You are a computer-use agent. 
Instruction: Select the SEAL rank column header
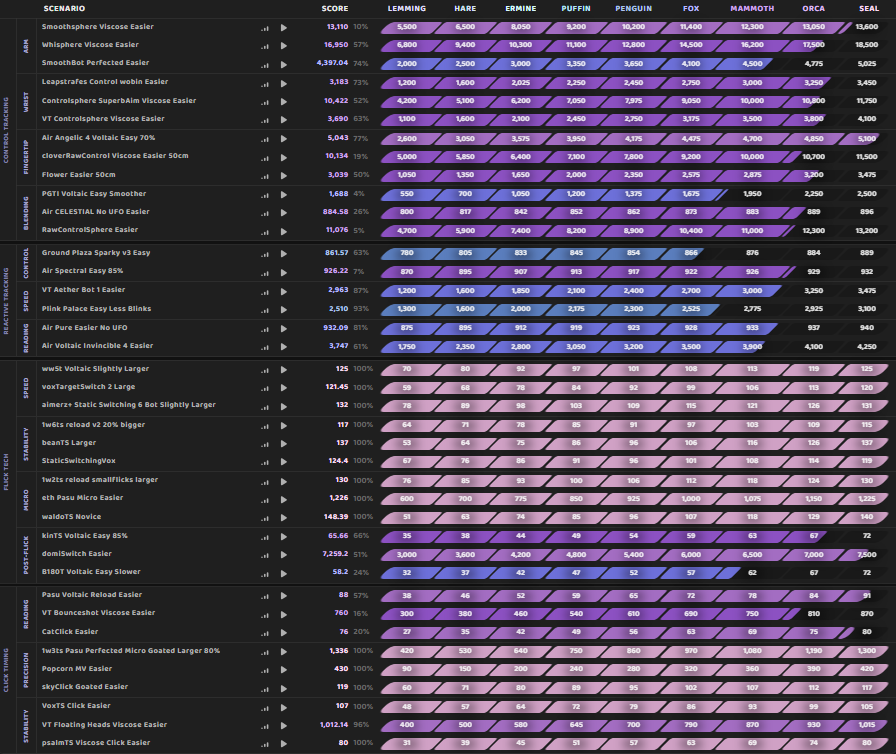tap(869, 9)
